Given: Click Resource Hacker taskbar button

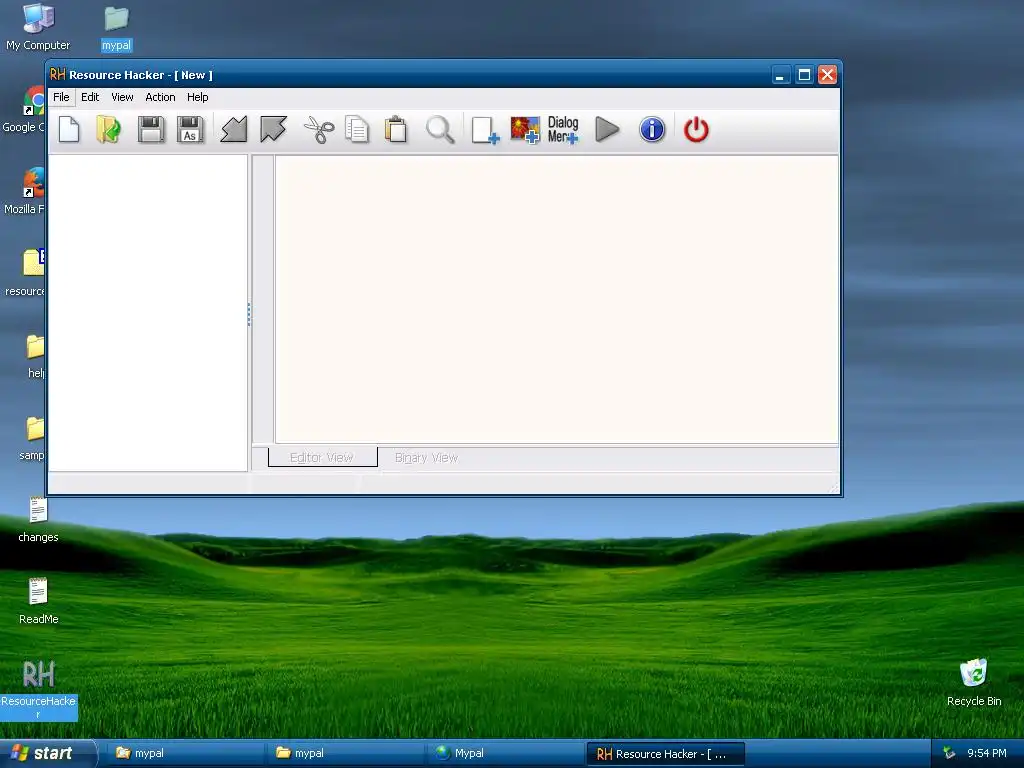Looking at the screenshot, I should 665,754.
